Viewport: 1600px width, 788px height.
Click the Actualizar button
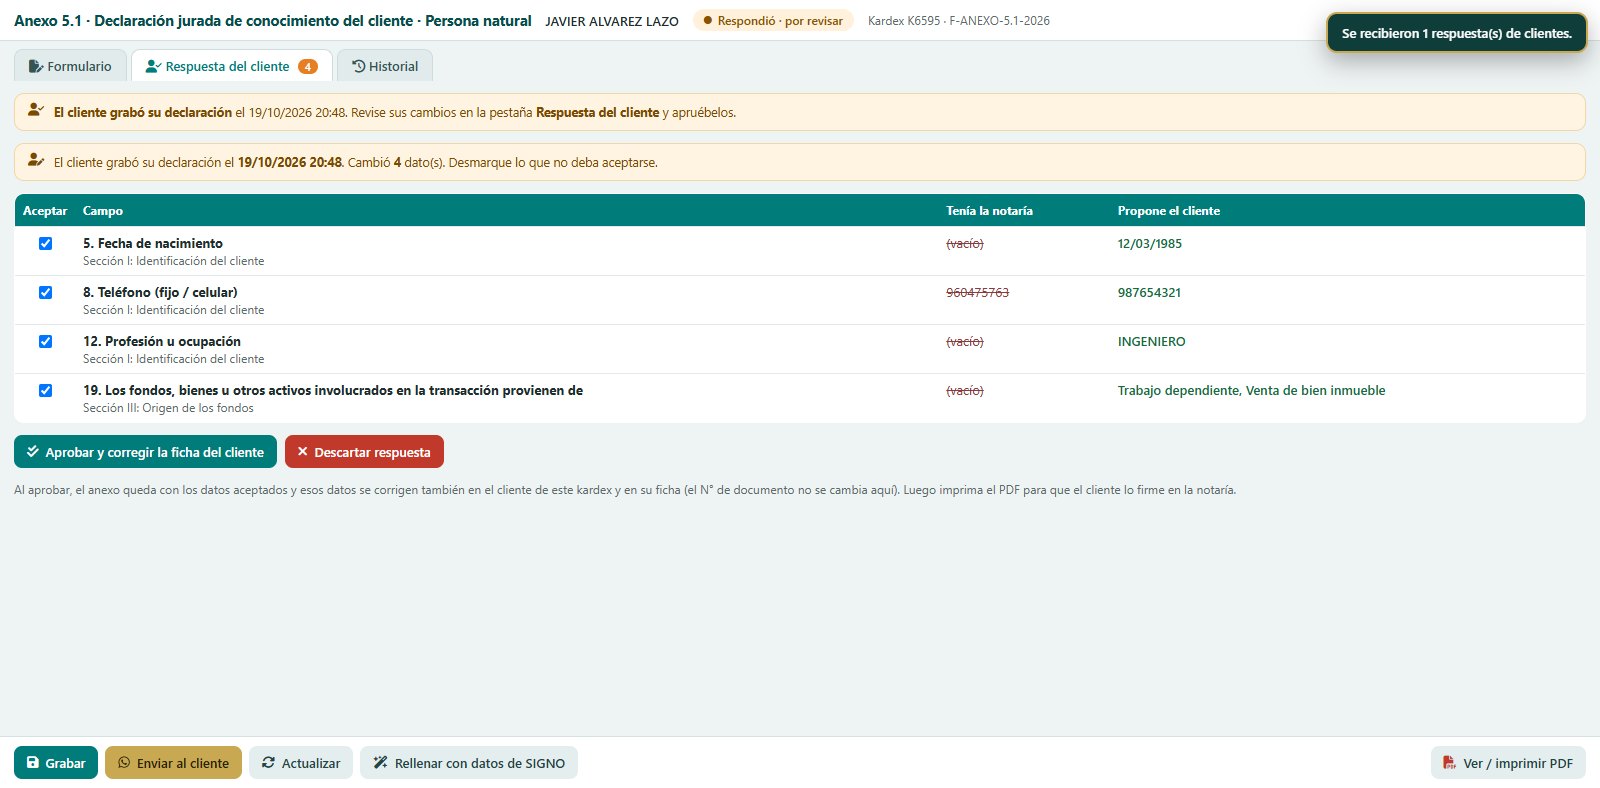[301, 763]
